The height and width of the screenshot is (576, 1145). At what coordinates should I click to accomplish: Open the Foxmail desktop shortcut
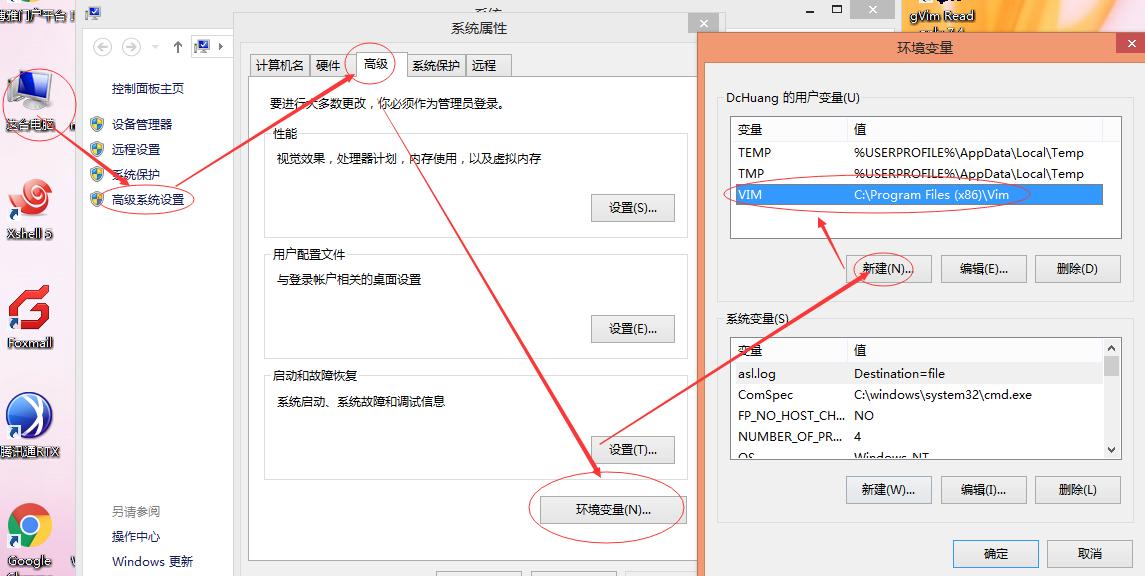pyautogui.click(x=30, y=318)
